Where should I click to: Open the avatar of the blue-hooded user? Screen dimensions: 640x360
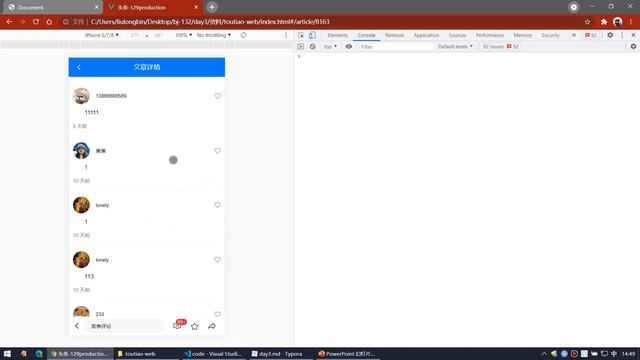tap(81, 151)
